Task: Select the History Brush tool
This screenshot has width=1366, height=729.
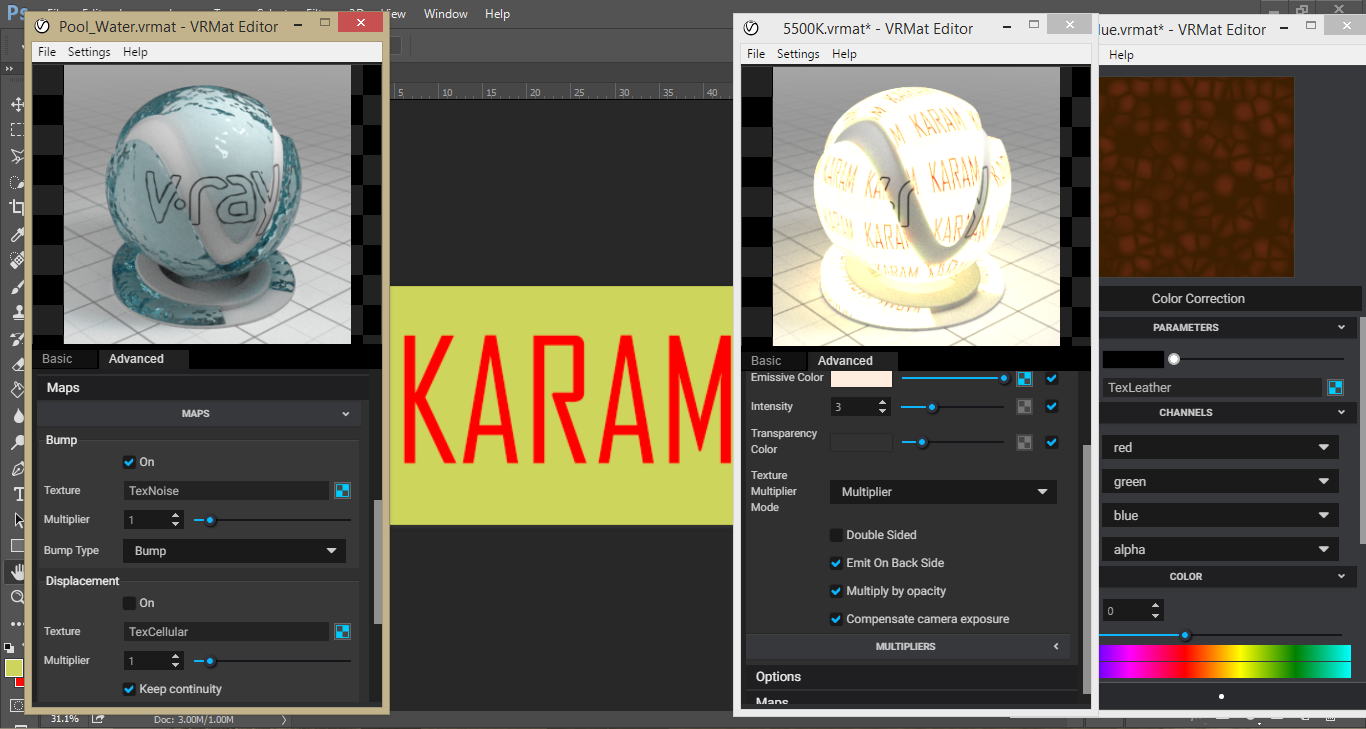Action: pos(17,338)
